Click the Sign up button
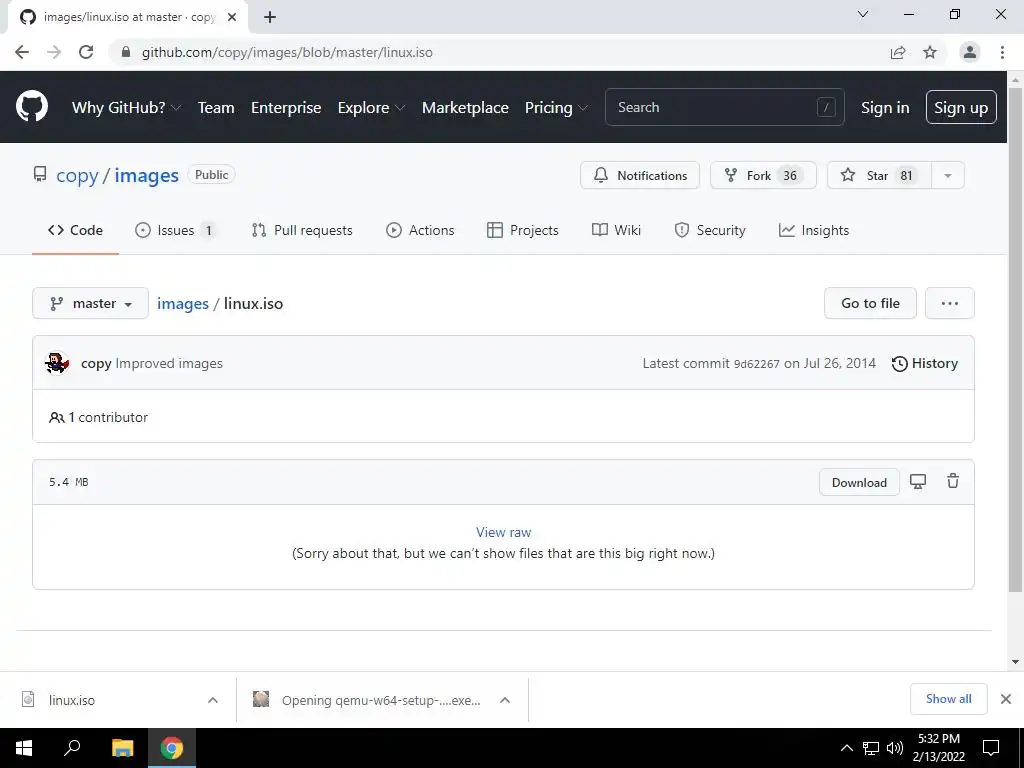Screen dimensions: 1024x768 coord(961,107)
